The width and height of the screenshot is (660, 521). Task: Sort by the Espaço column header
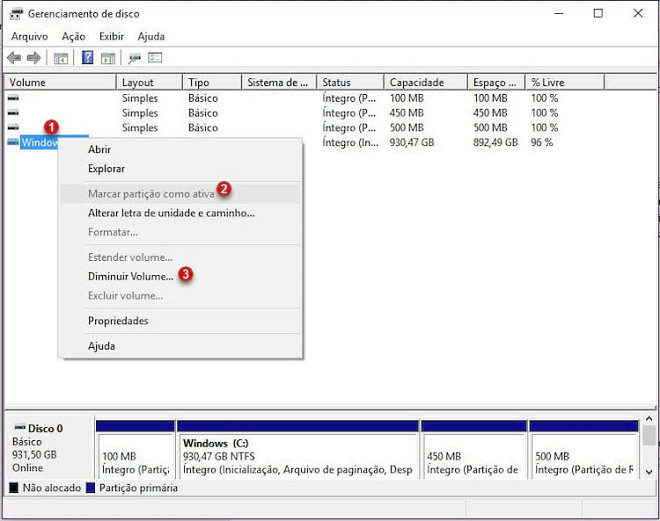[x=497, y=82]
